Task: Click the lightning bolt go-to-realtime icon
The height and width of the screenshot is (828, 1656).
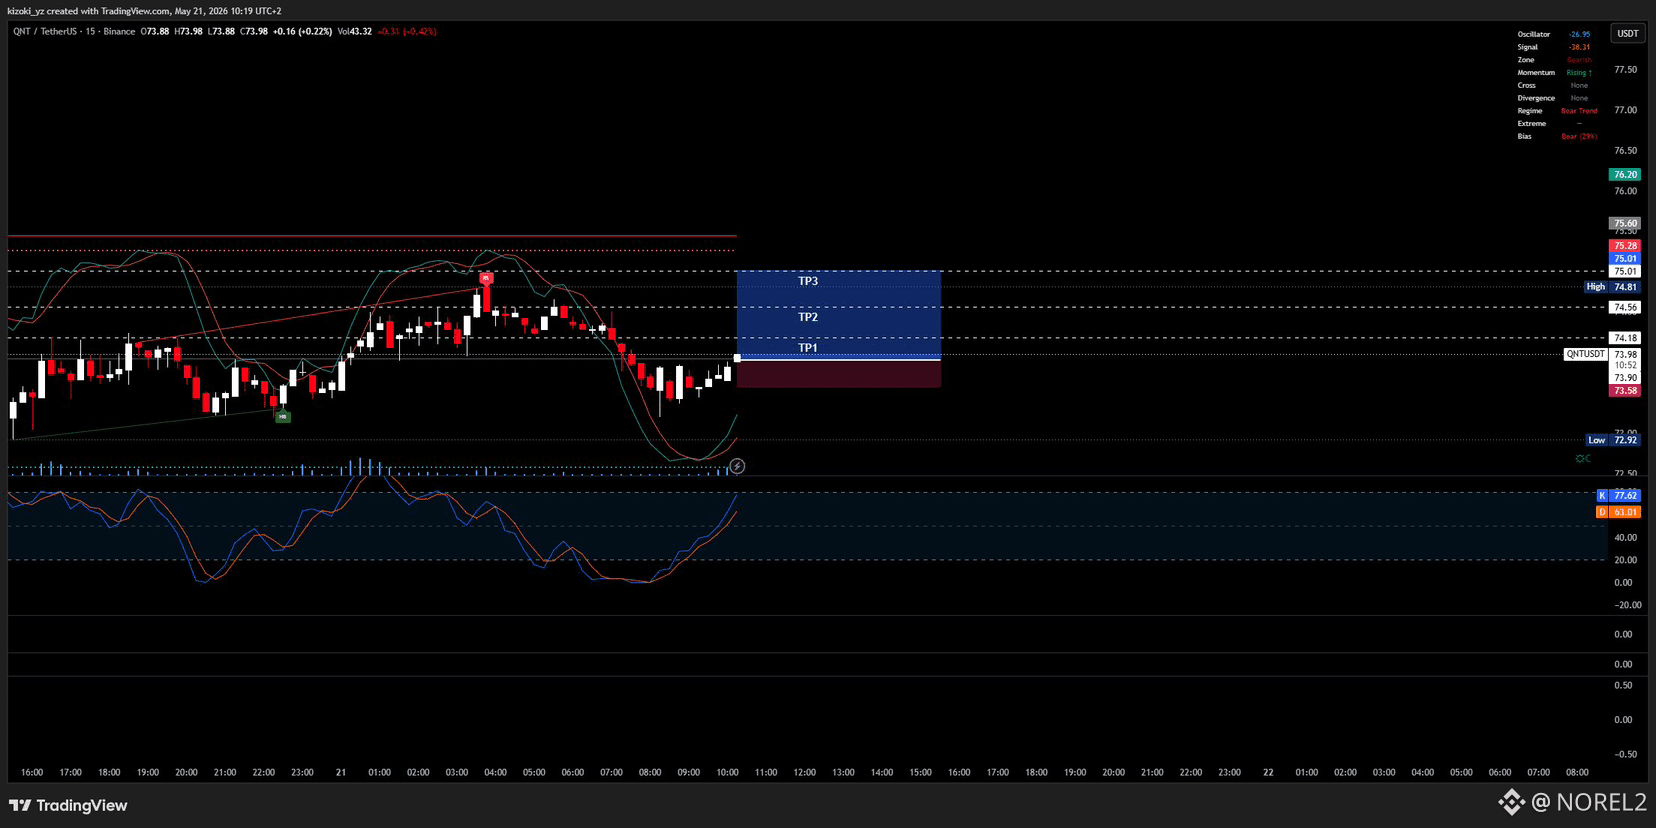Action: click(x=737, y=466)
